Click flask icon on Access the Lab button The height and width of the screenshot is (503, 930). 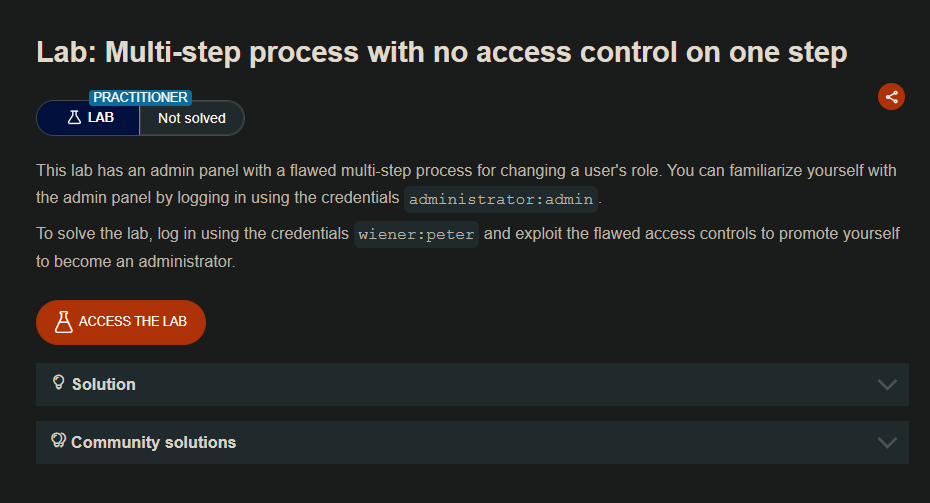[x=63, y=322]
